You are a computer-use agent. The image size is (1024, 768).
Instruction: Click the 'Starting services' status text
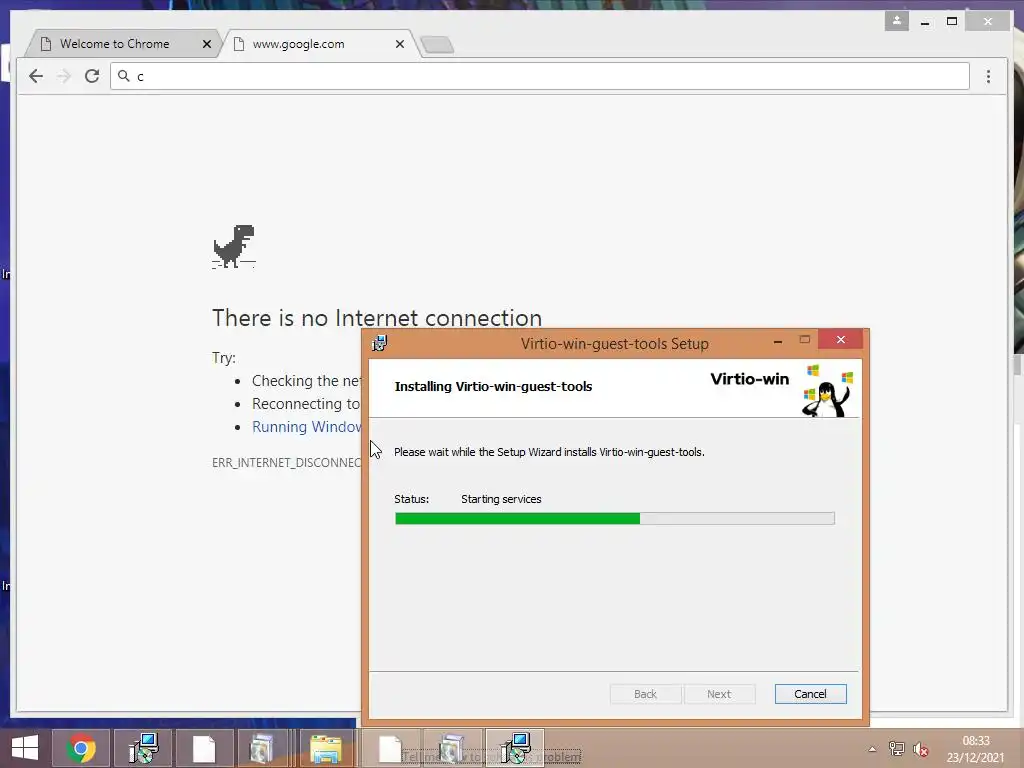501,499
